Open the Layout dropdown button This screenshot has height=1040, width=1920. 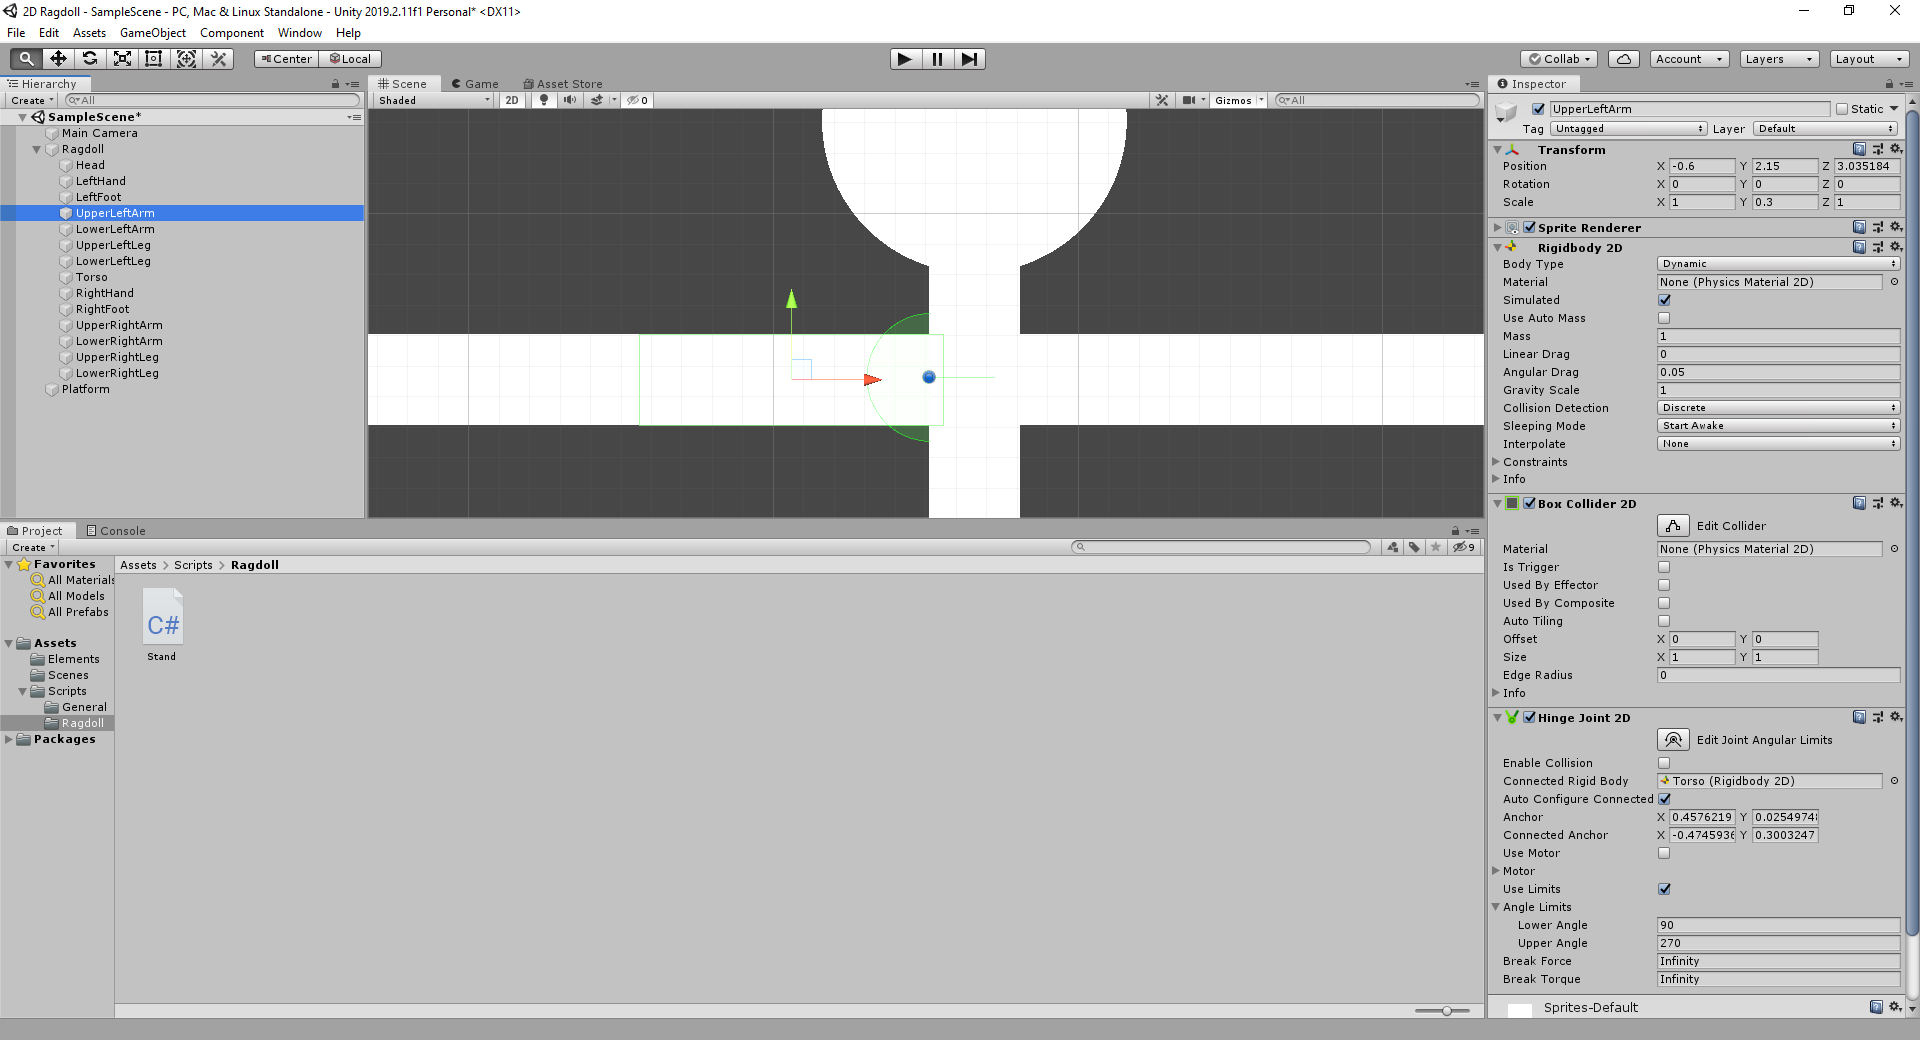(1870, 59)
